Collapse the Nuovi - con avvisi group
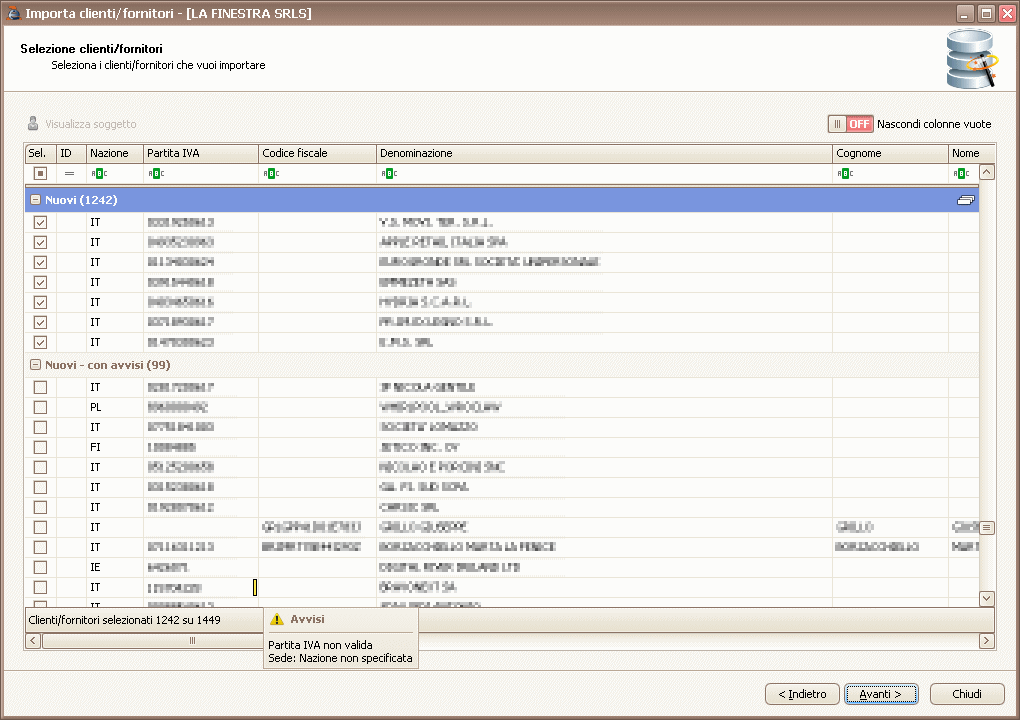This screenshot has width=1020, height=720. coord(36,365)
